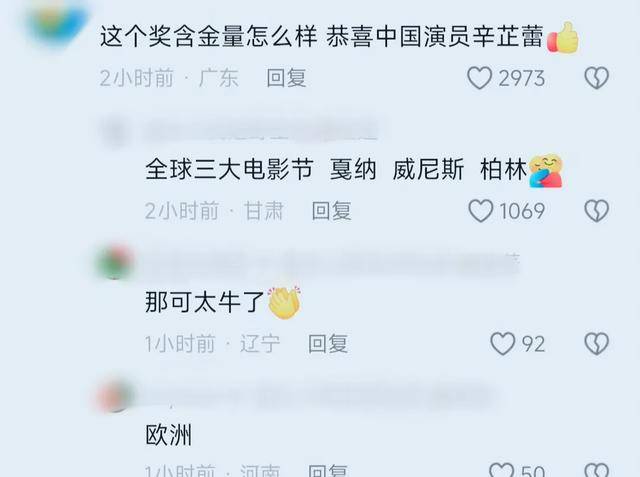Tap the blurred username above 欧洲

318,396
